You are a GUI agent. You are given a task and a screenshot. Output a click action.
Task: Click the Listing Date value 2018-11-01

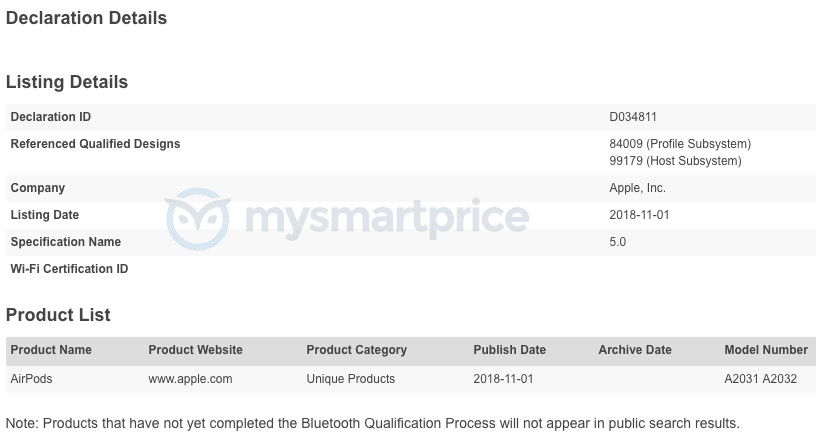tap(640, 215)
